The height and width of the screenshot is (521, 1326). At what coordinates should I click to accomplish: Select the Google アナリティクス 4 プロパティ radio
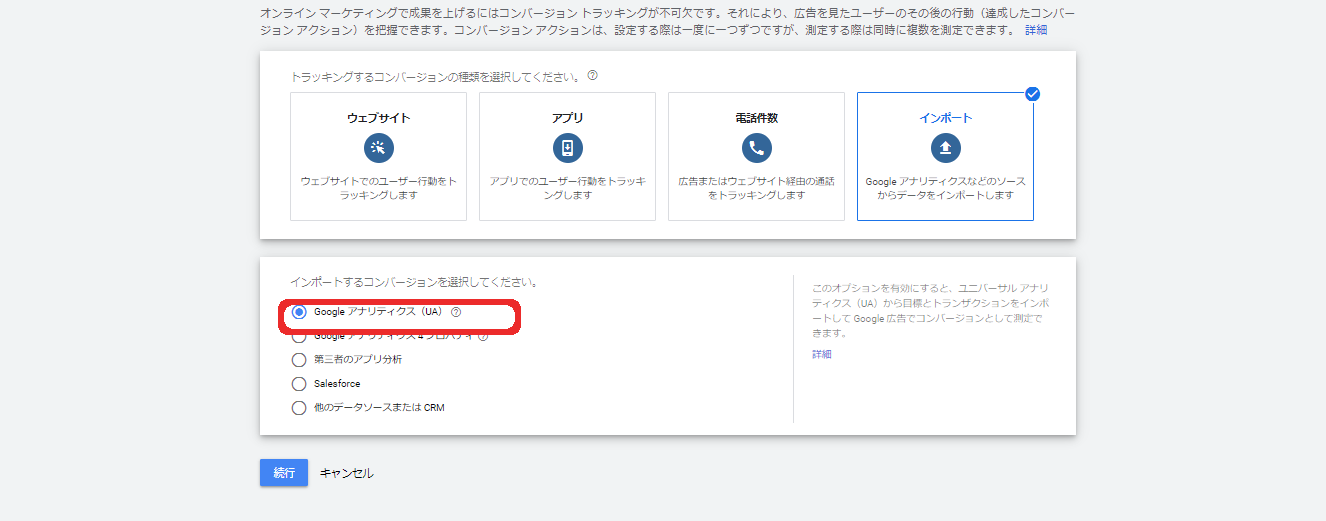(x=299, y=336)
